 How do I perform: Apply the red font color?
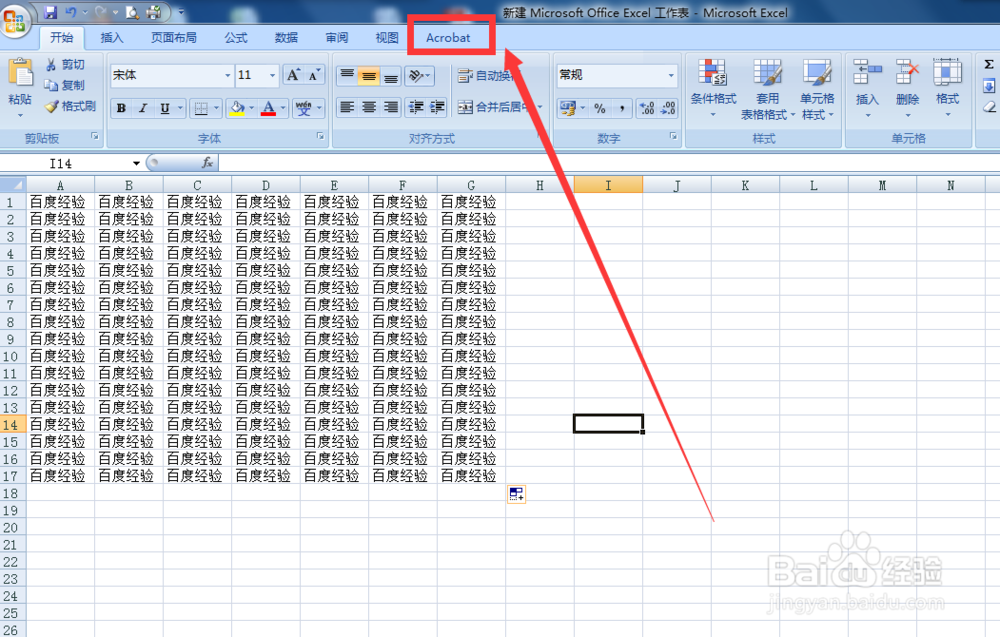[x=268, y=108]
